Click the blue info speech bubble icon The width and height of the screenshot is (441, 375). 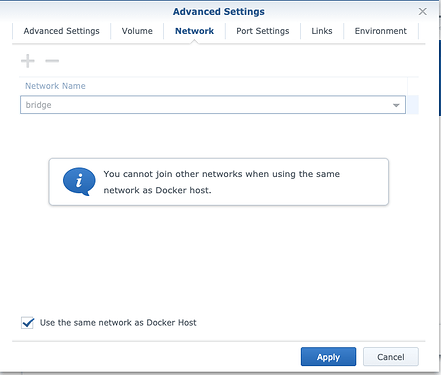click(79, 181)
